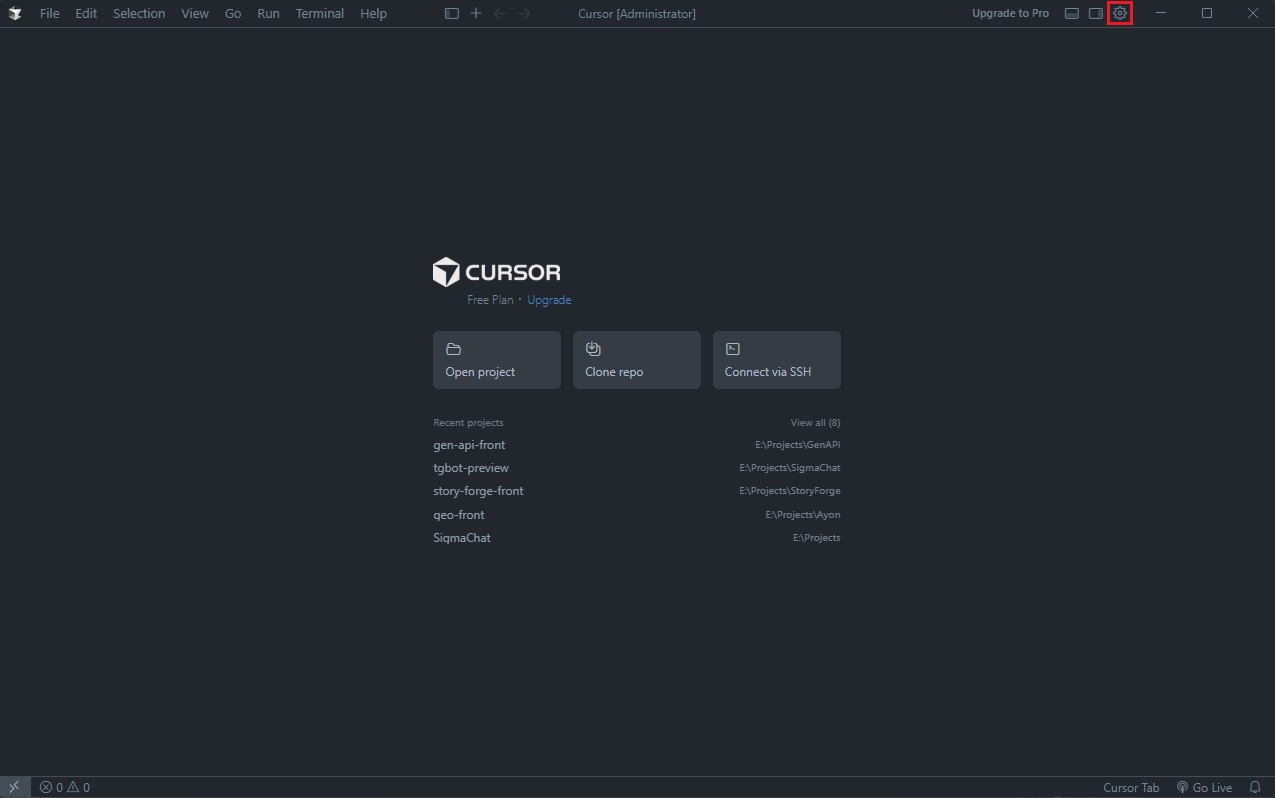Image resolution: width=1275 pixels, height=798 pixels.
Task: Toggle the primary sidebar visibility
Action: pyautogui.click(x=451, y=13)
